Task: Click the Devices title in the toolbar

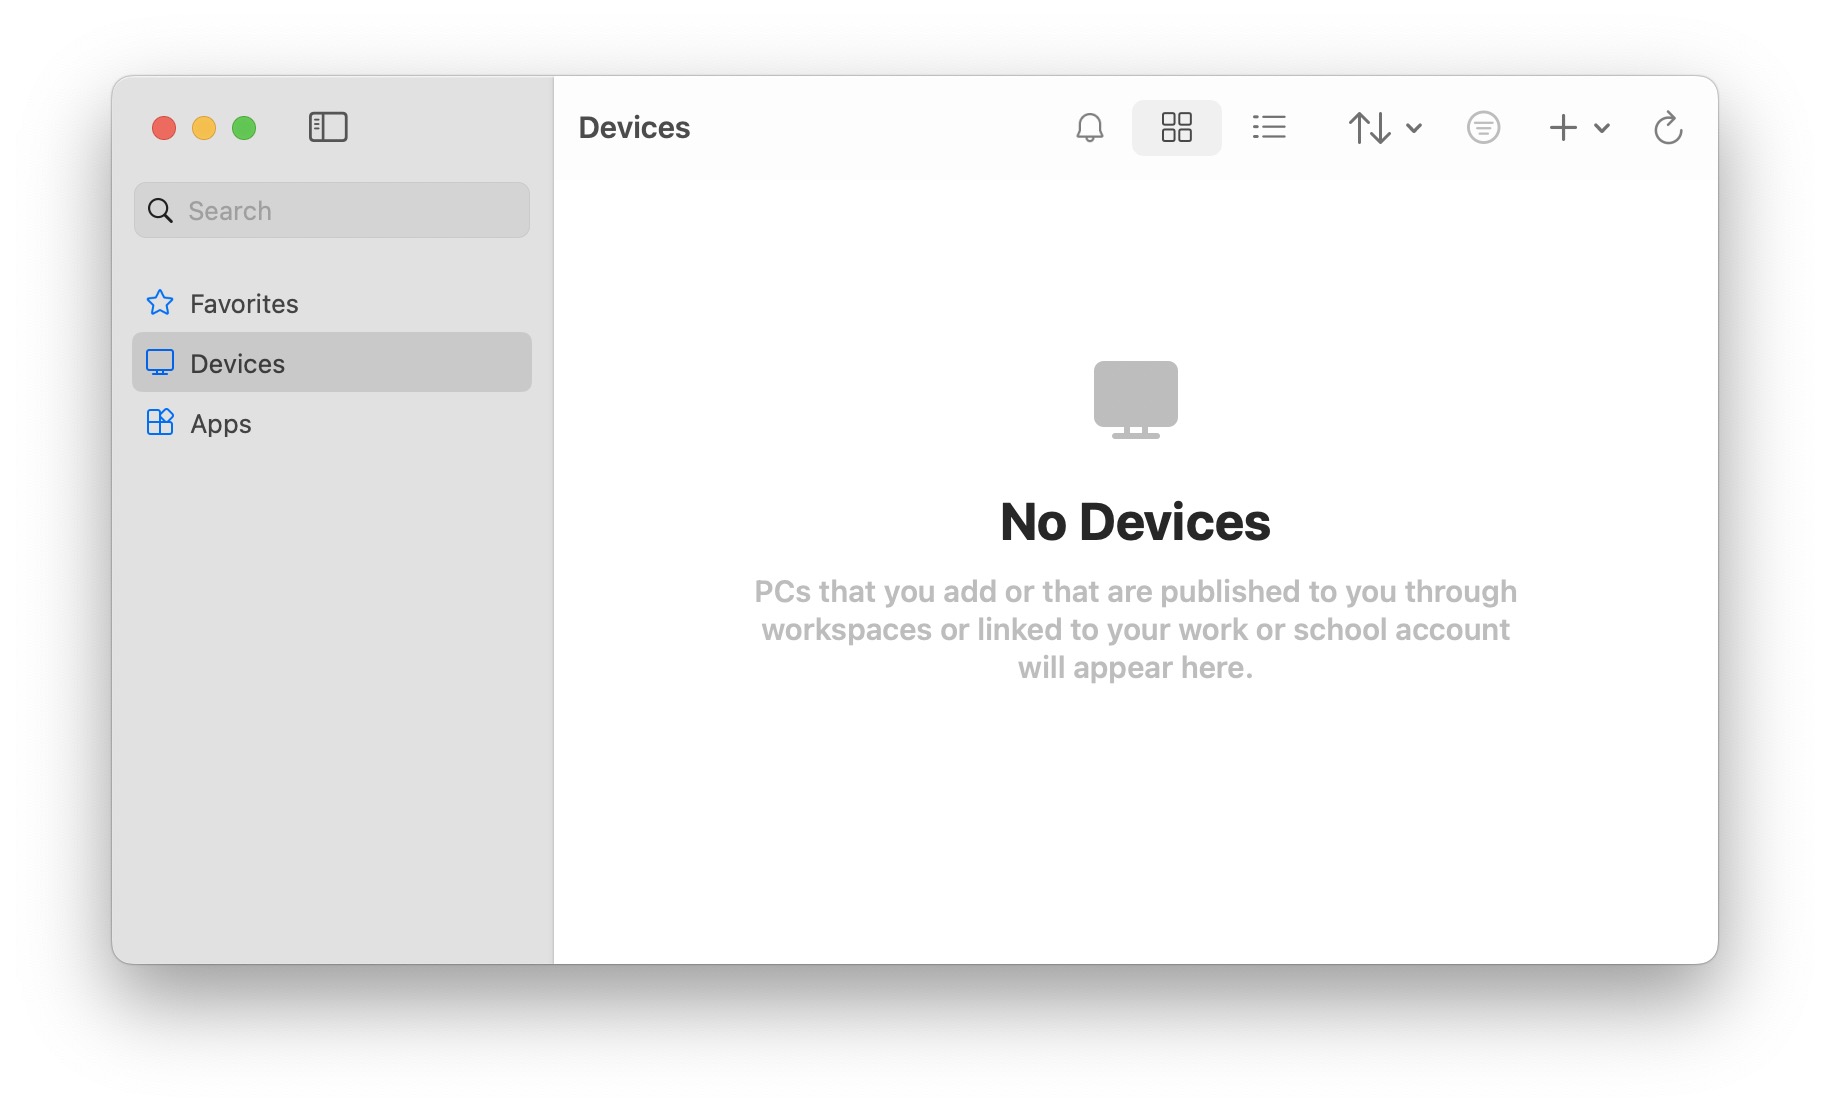Action: tap(634, 128)
